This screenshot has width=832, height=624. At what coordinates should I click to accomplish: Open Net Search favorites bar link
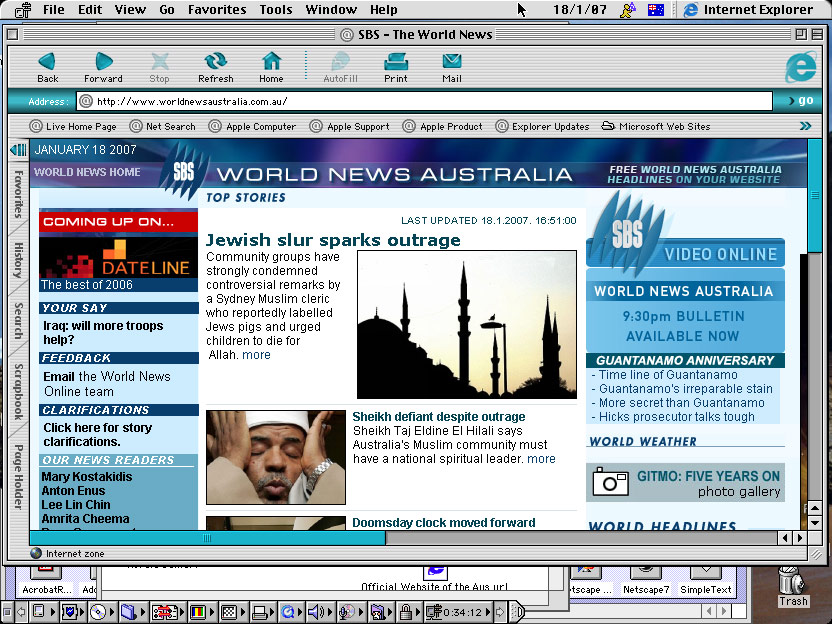pos(163,126)
